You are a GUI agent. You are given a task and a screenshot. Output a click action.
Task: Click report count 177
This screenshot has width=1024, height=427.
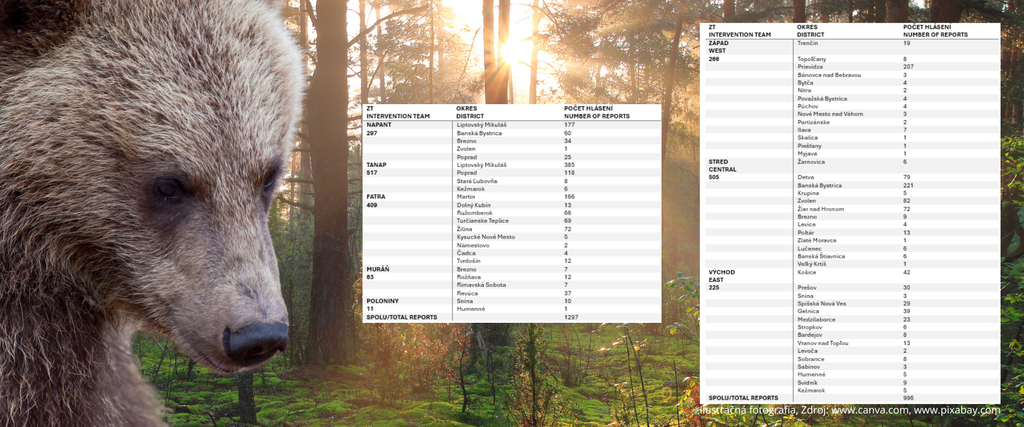[569, 125]
